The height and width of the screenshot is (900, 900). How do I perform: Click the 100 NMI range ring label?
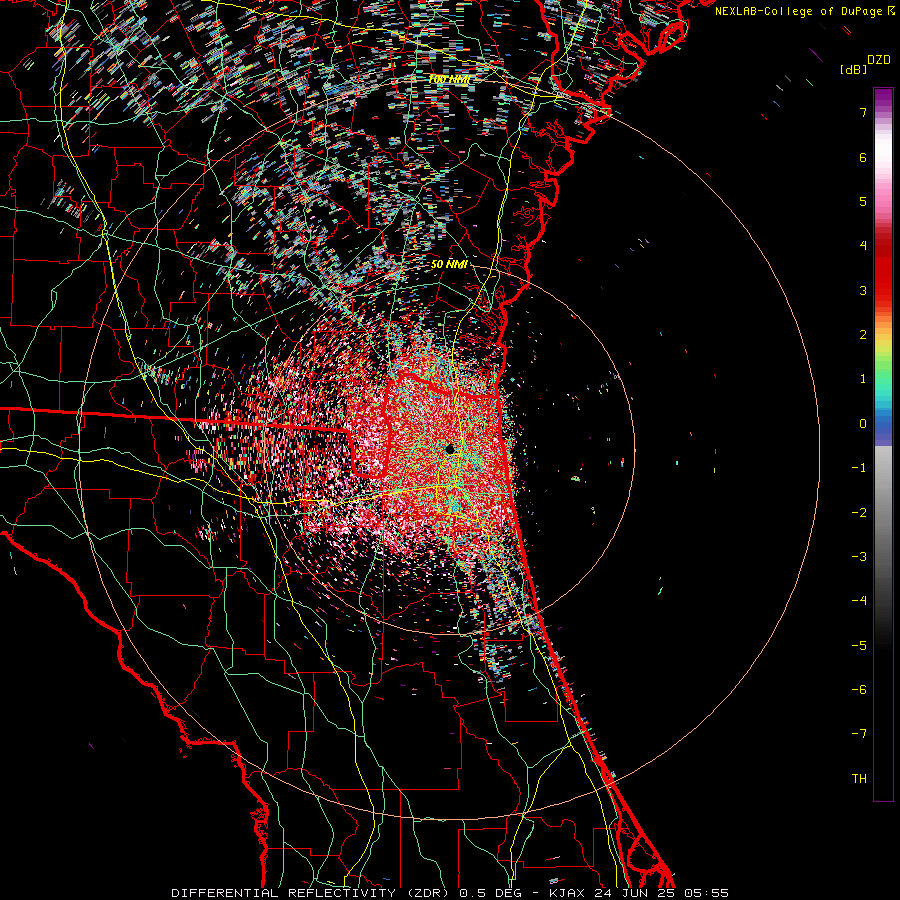click(449, 79)
